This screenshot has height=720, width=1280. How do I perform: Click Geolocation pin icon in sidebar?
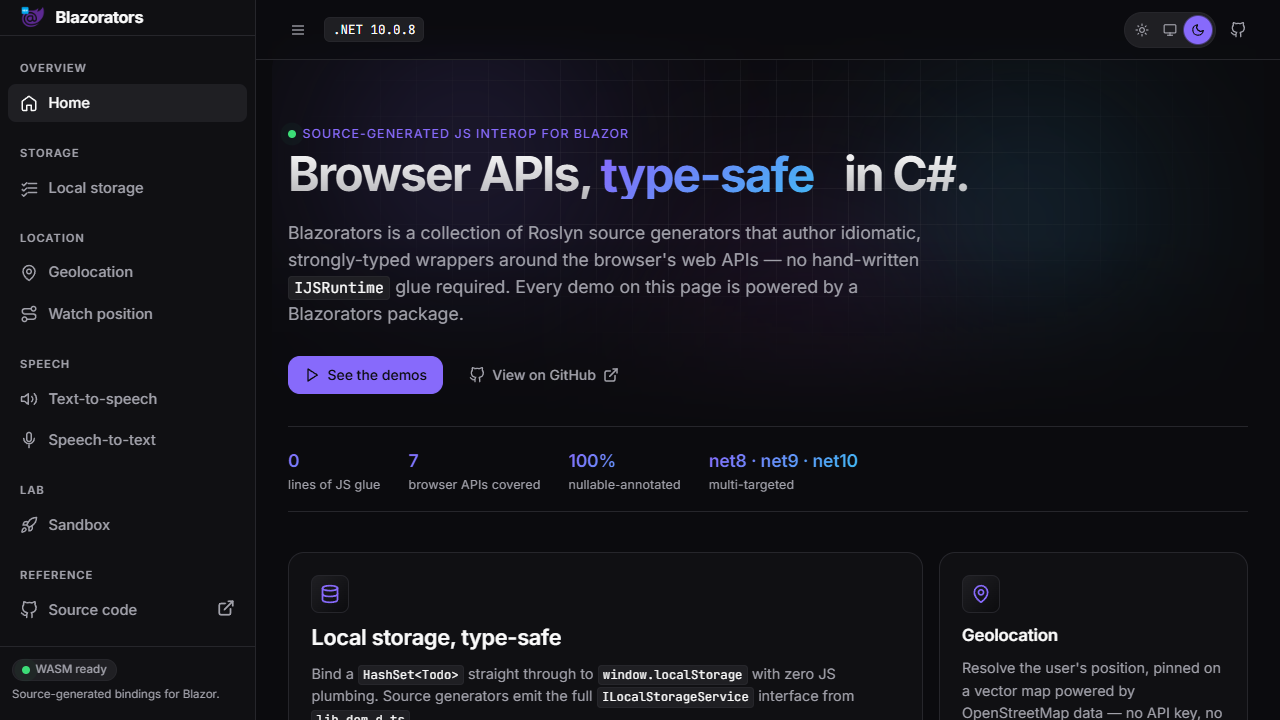(29, 272)
